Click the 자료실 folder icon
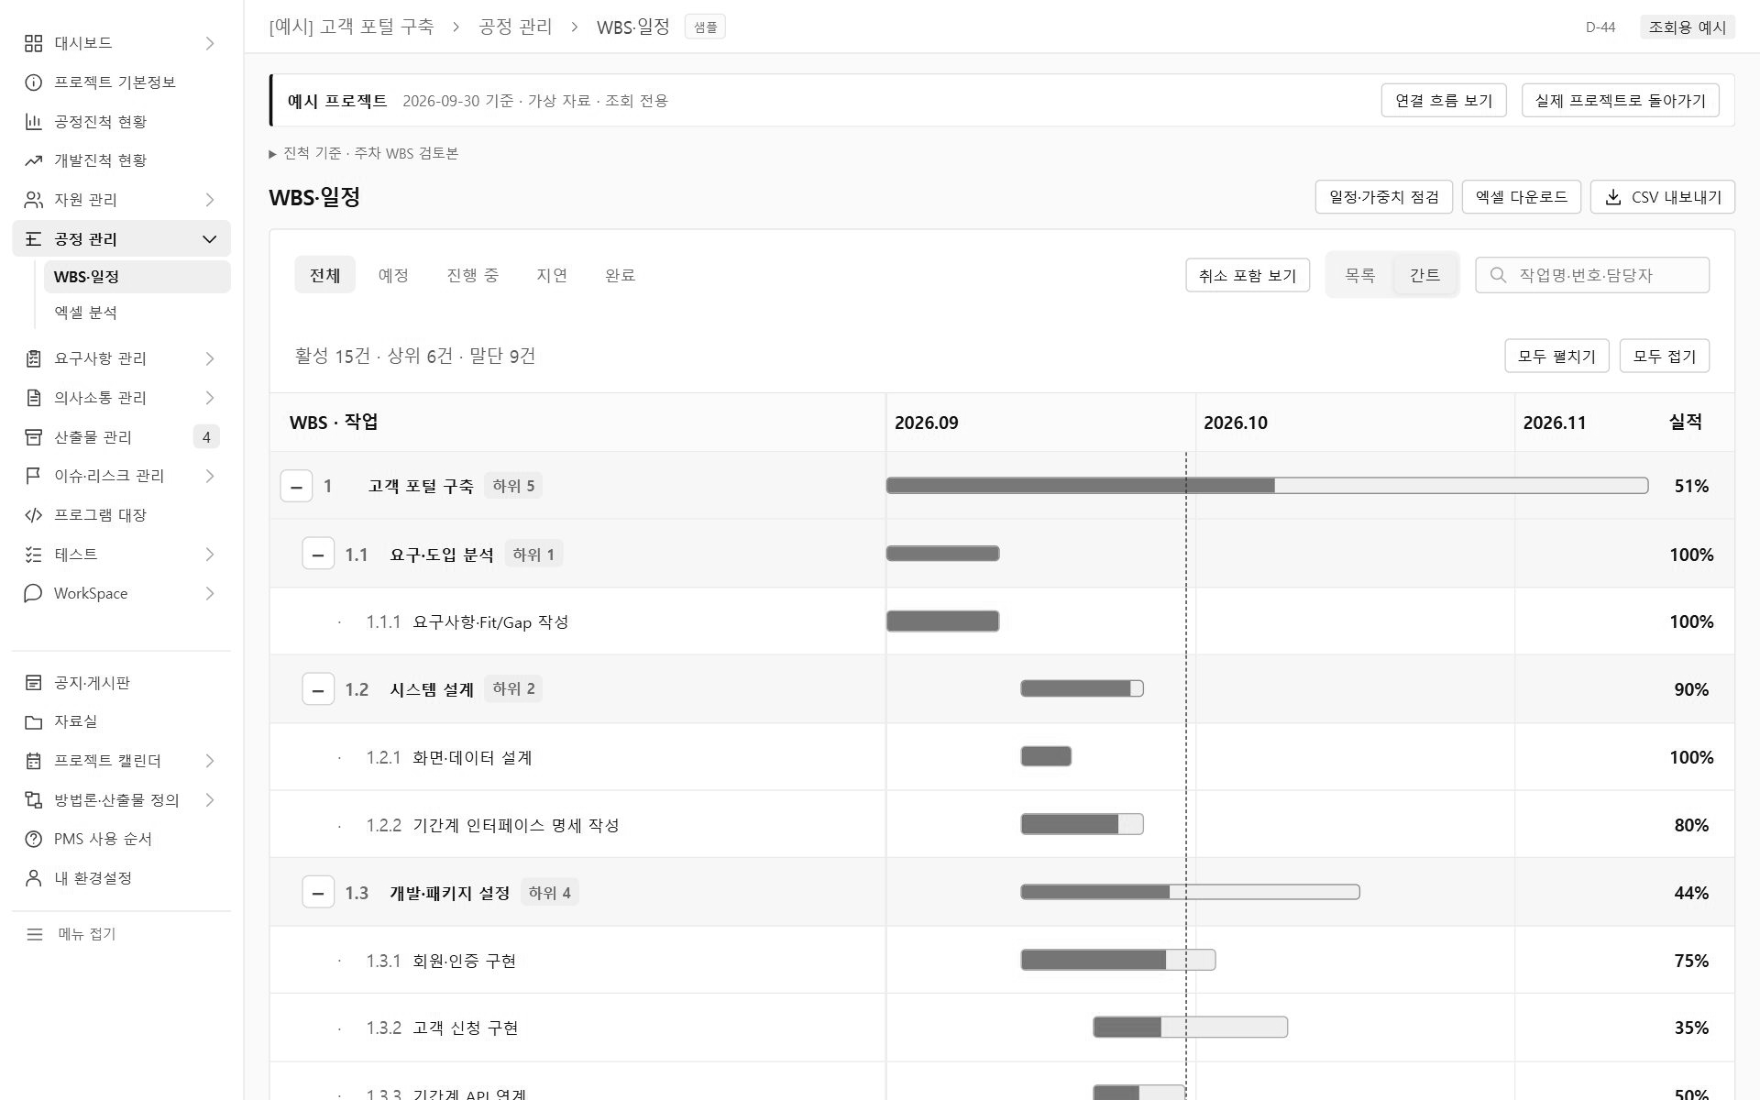Screen dimensions: 1760x1100 34,722
